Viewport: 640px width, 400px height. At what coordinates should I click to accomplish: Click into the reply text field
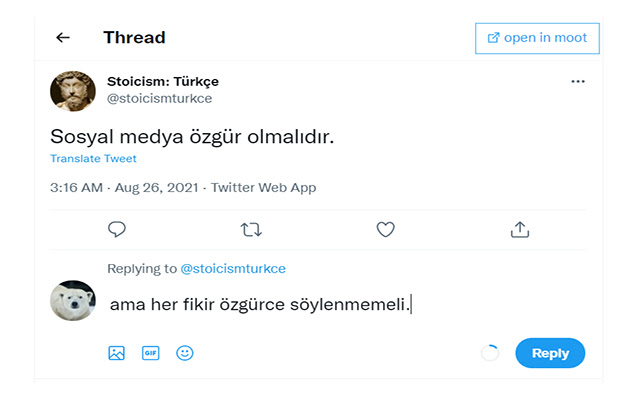tap(300, 304)
